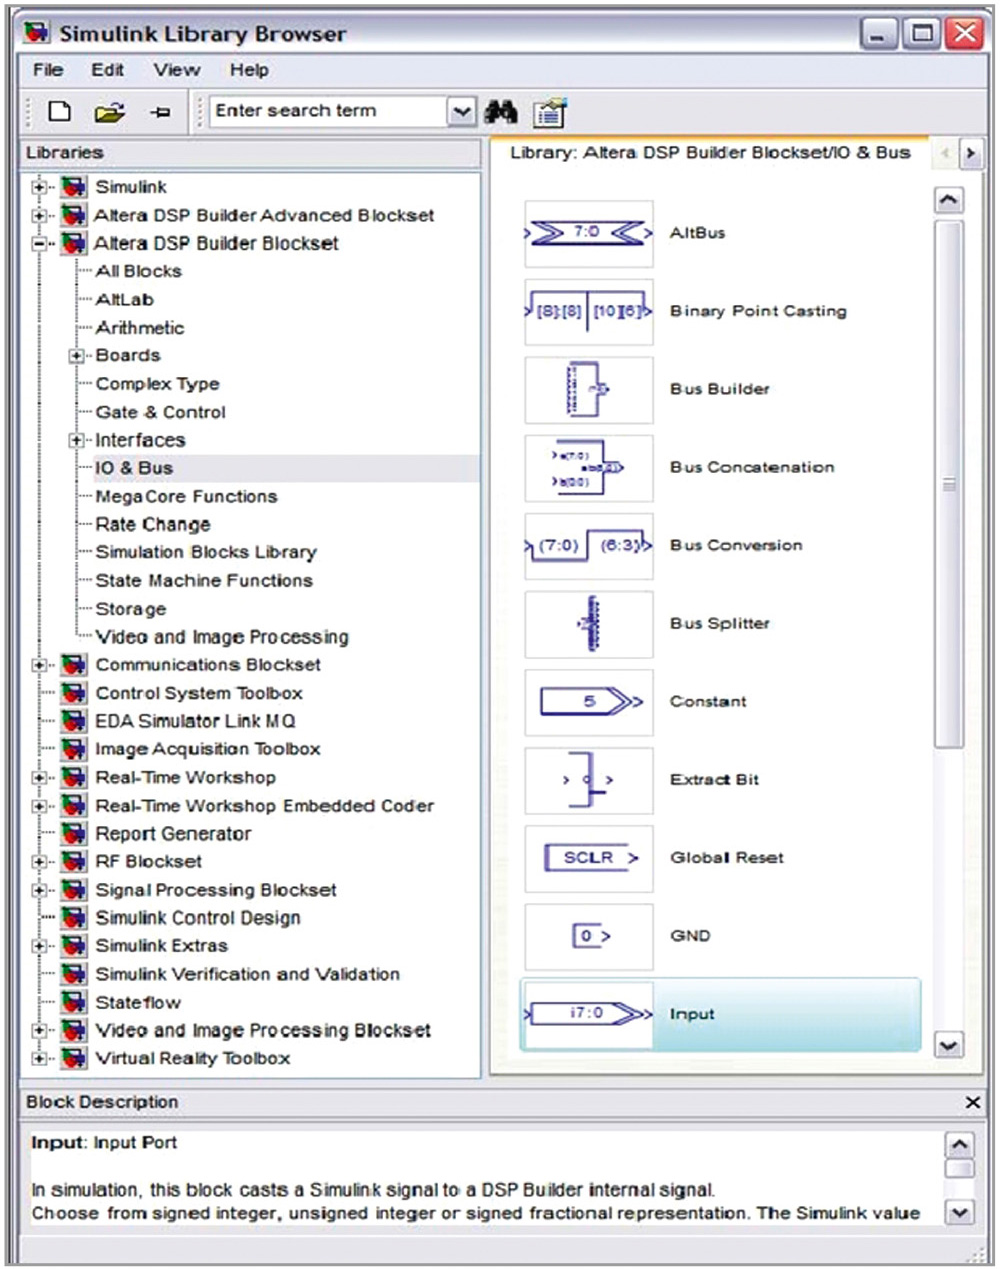Open the Edit menu
This screenshot has width=1000, height=1269.
108,70
